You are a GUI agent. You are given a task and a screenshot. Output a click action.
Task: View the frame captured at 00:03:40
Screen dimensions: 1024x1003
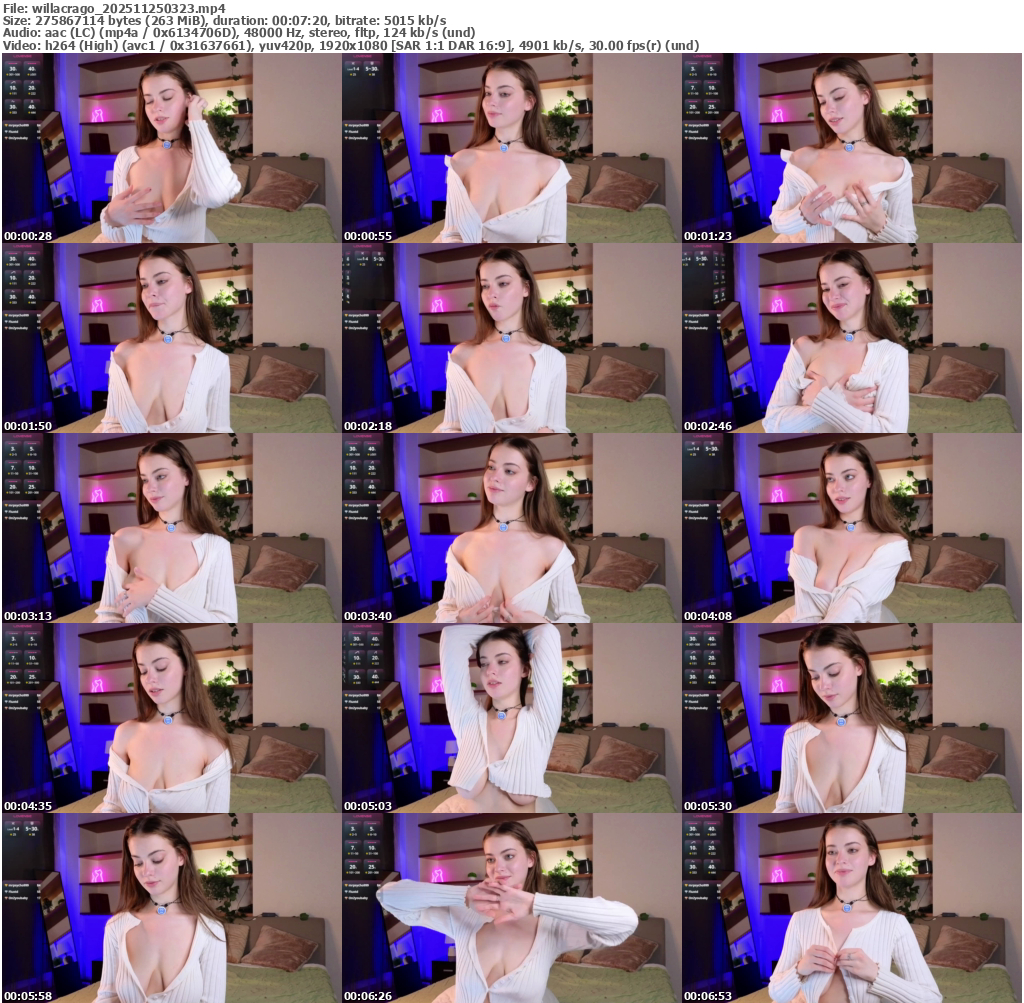tap(511, 528)
